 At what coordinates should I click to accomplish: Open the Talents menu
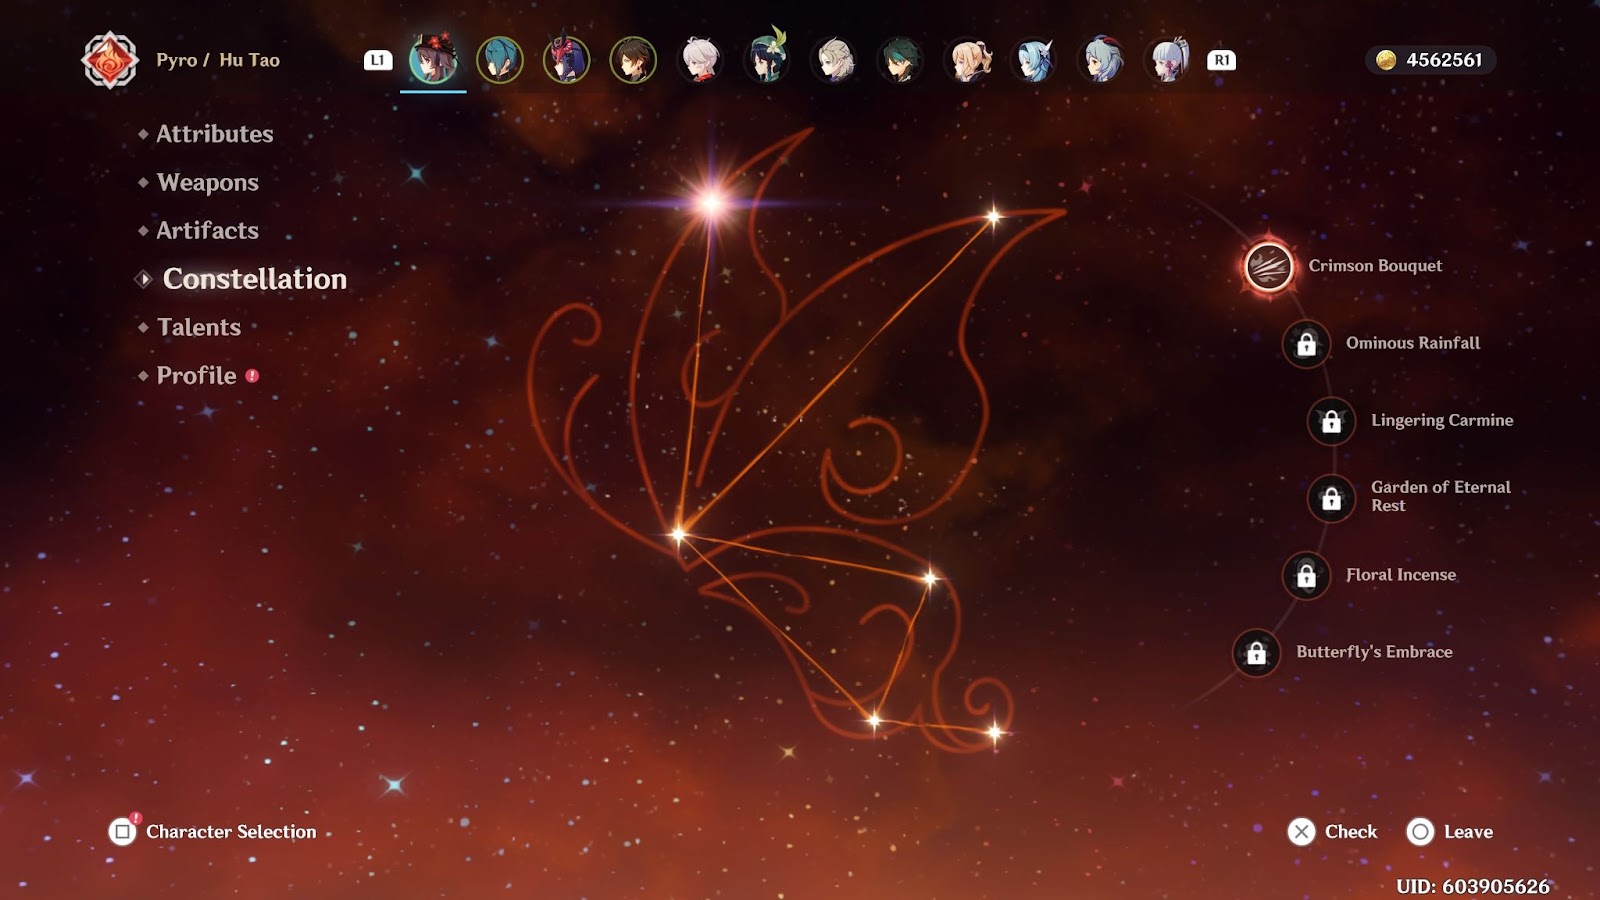tap(199, 327)
